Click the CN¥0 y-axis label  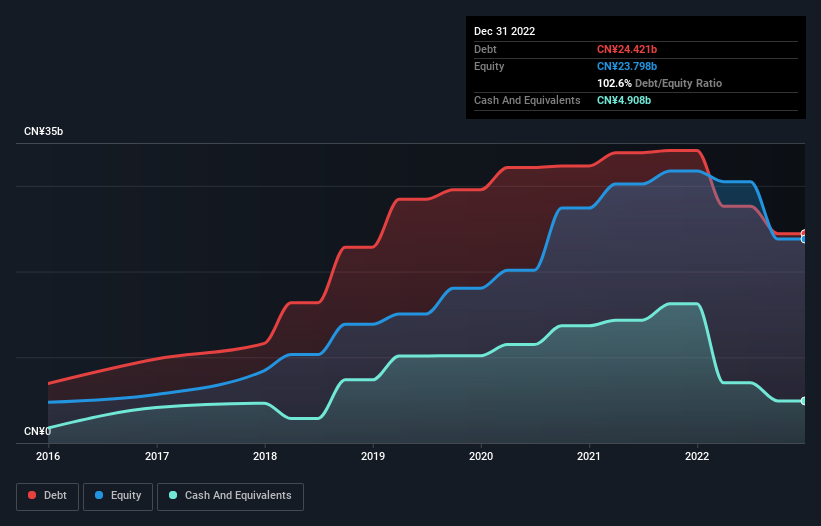click(38, 431)
